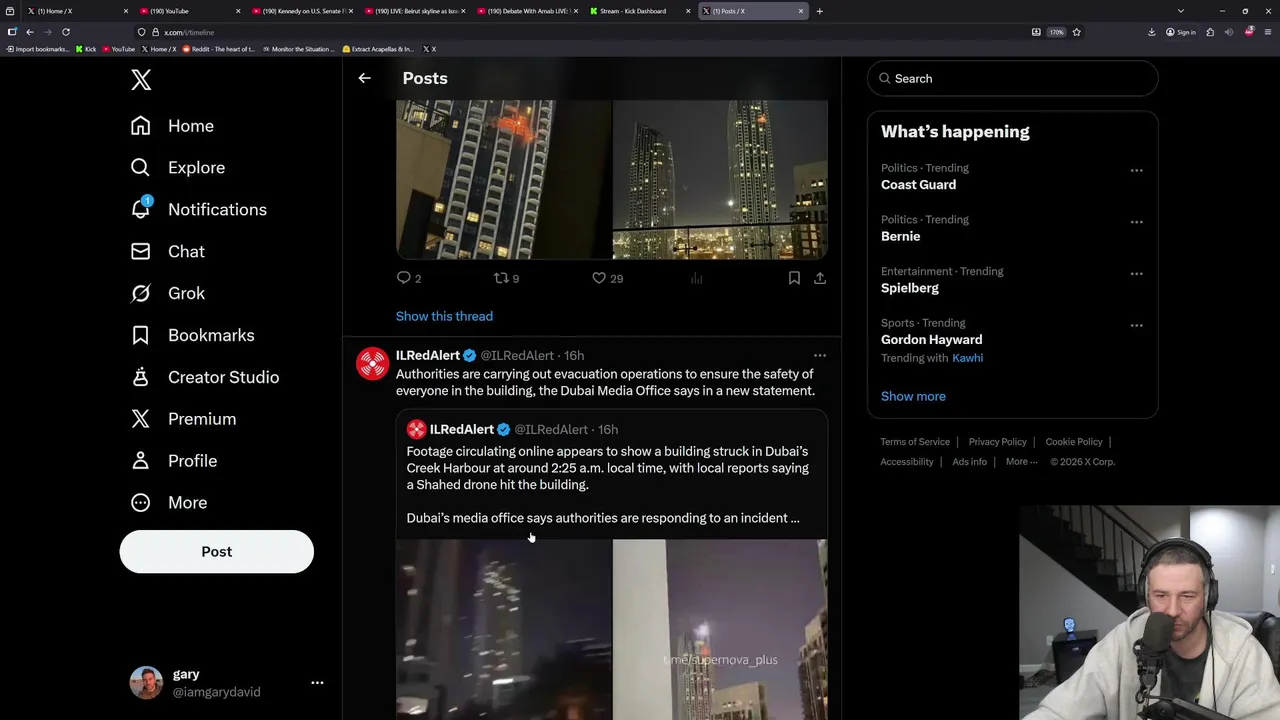
Task: Open browser Downloads panel
Action: [x=1151, y=32]
